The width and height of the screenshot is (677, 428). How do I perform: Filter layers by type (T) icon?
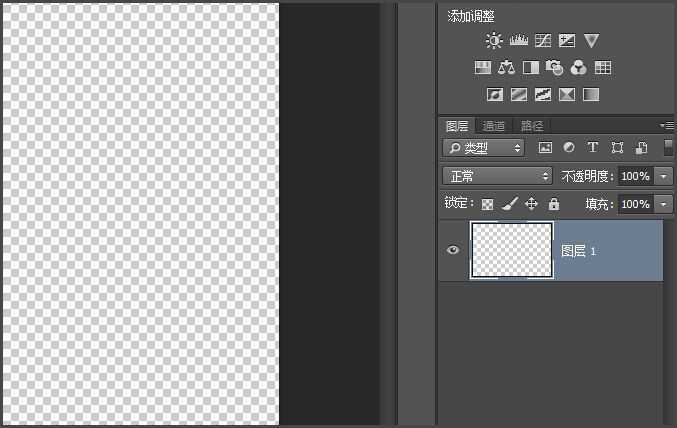pyautogui.click(x=593, y=148)
